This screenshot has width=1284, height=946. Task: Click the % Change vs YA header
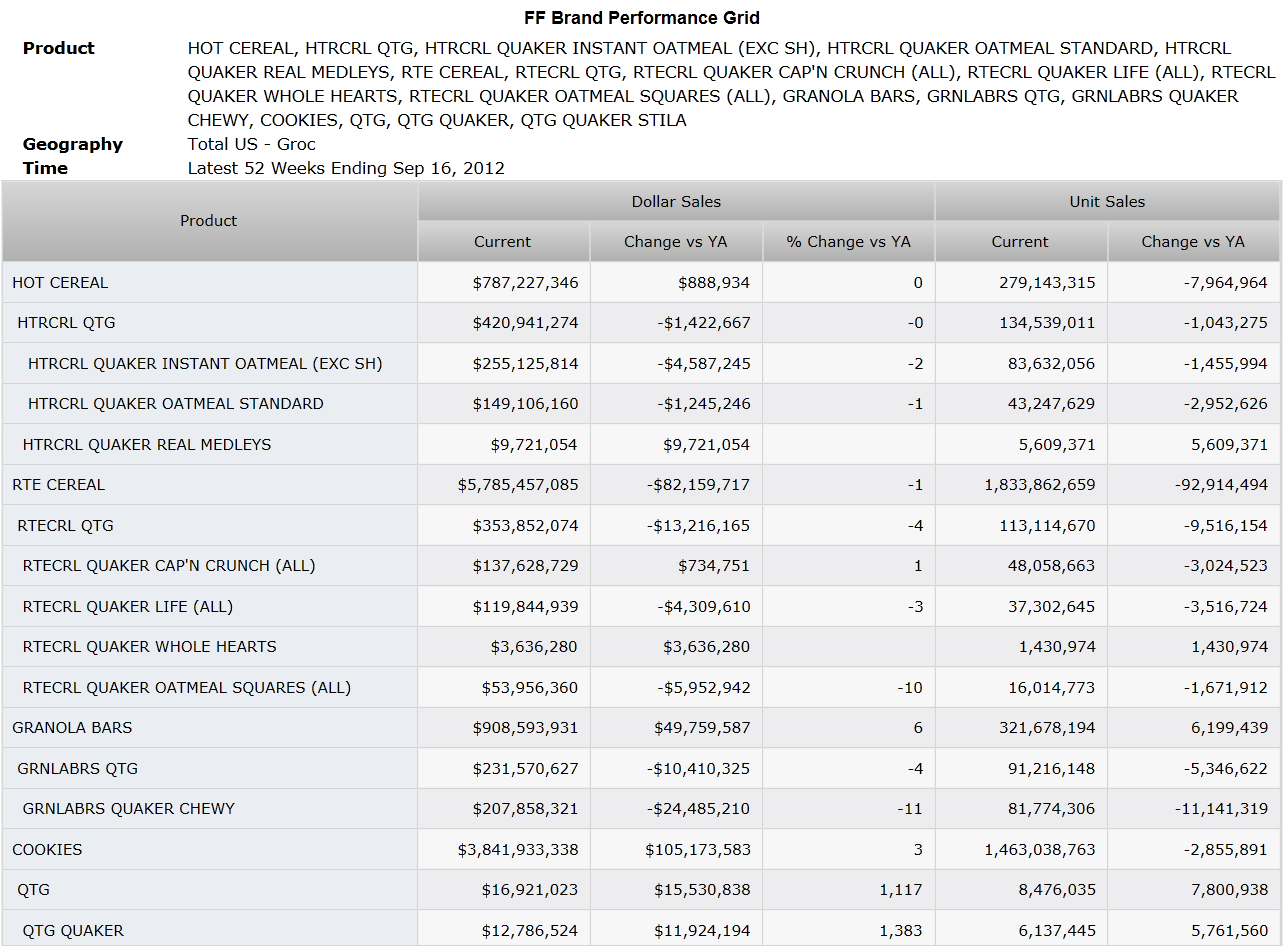point(848,242)
